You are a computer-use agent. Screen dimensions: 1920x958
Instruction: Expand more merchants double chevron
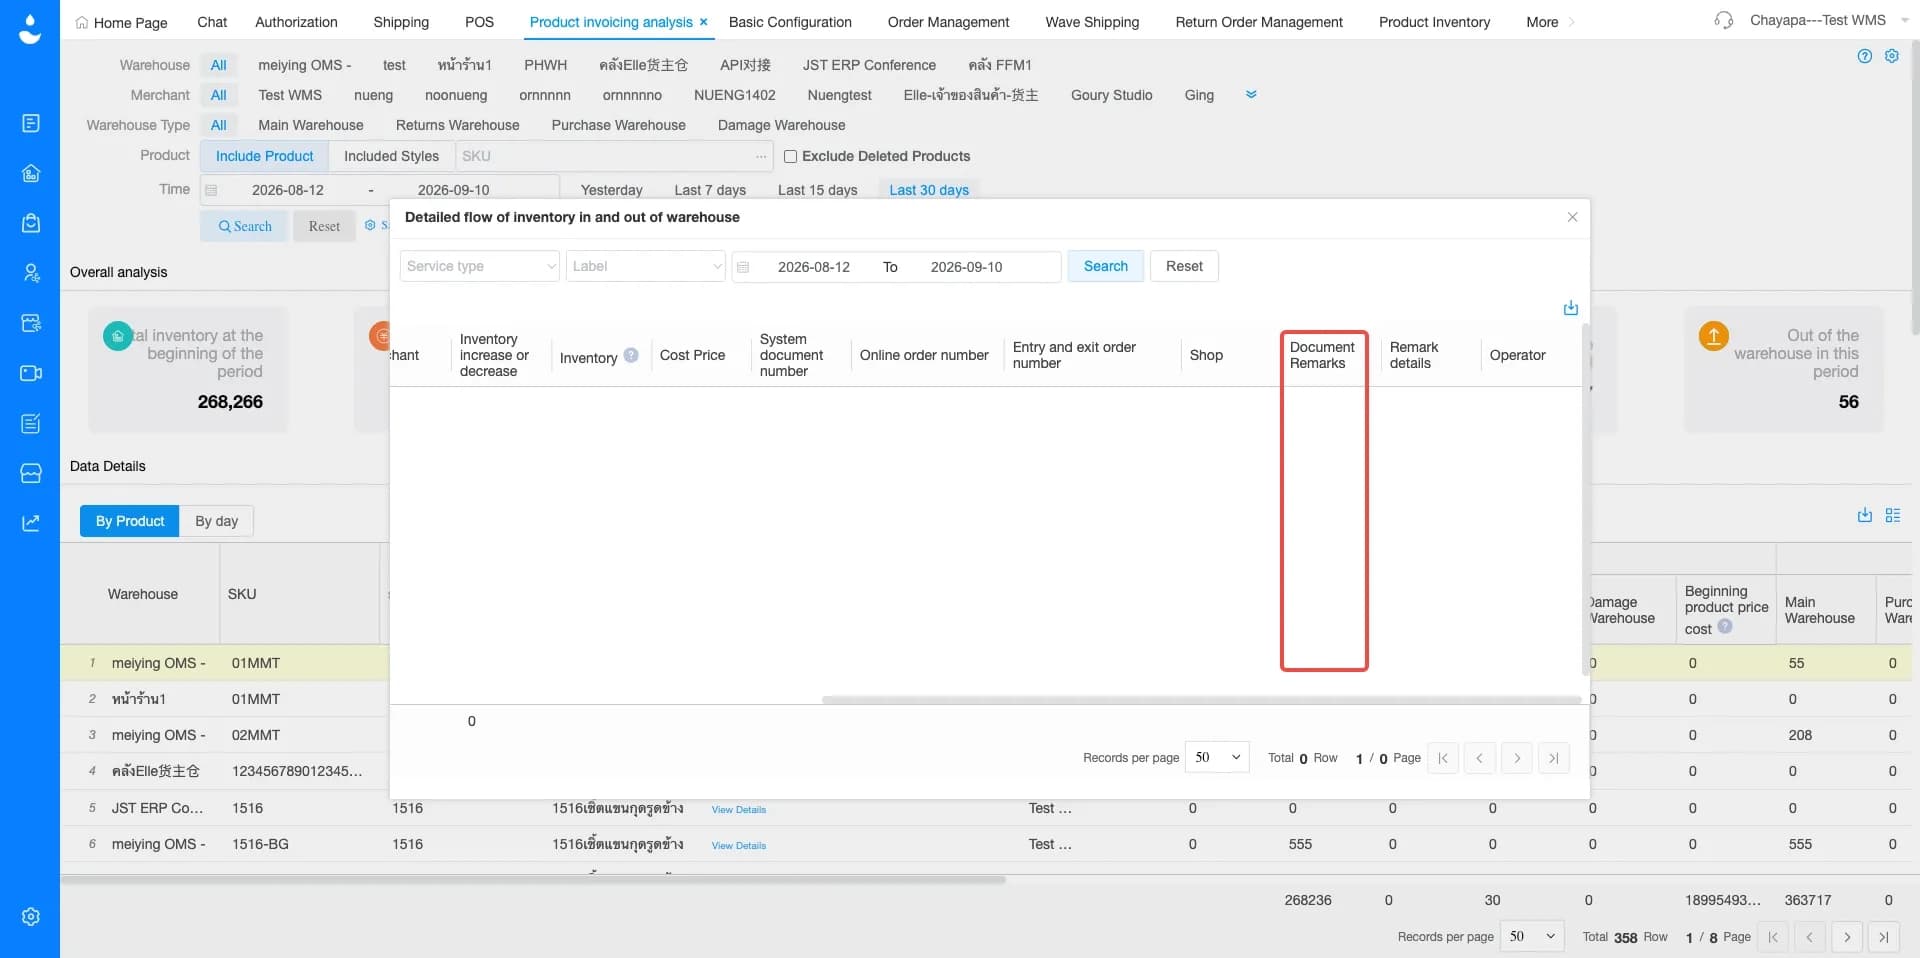[x=1251, y=94]
